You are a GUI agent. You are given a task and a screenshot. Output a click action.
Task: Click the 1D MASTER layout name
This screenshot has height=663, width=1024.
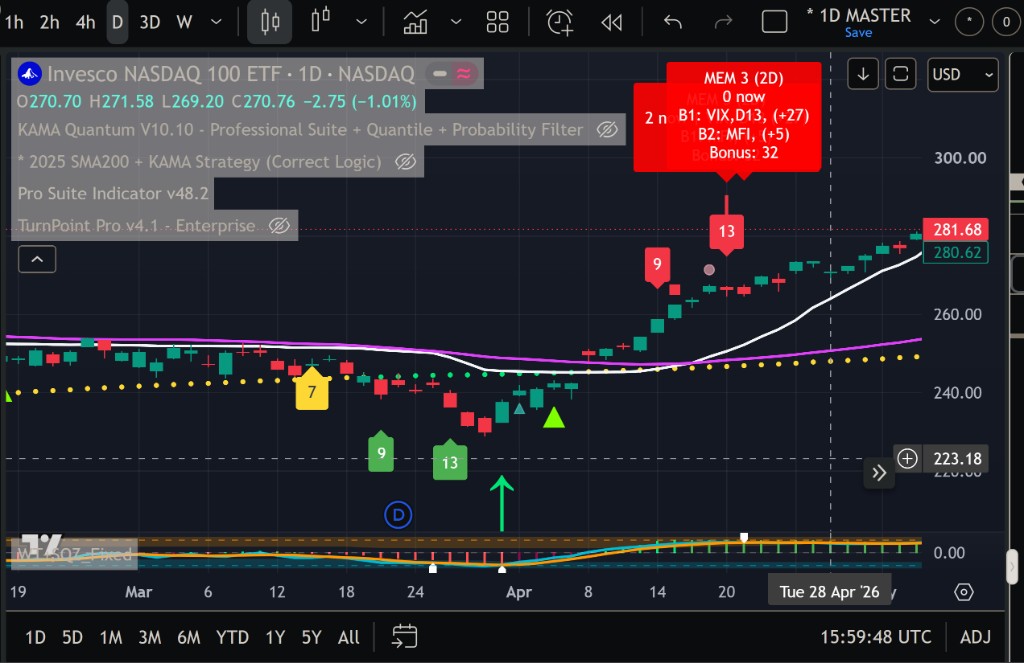pos(859,15)
